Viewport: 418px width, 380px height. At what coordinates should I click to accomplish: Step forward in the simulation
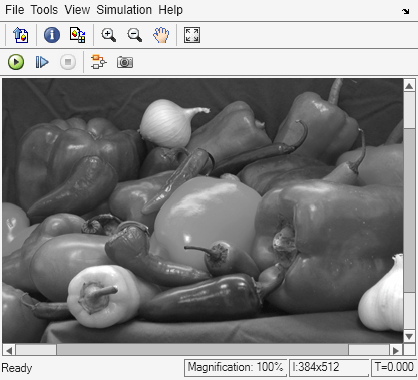42,62
